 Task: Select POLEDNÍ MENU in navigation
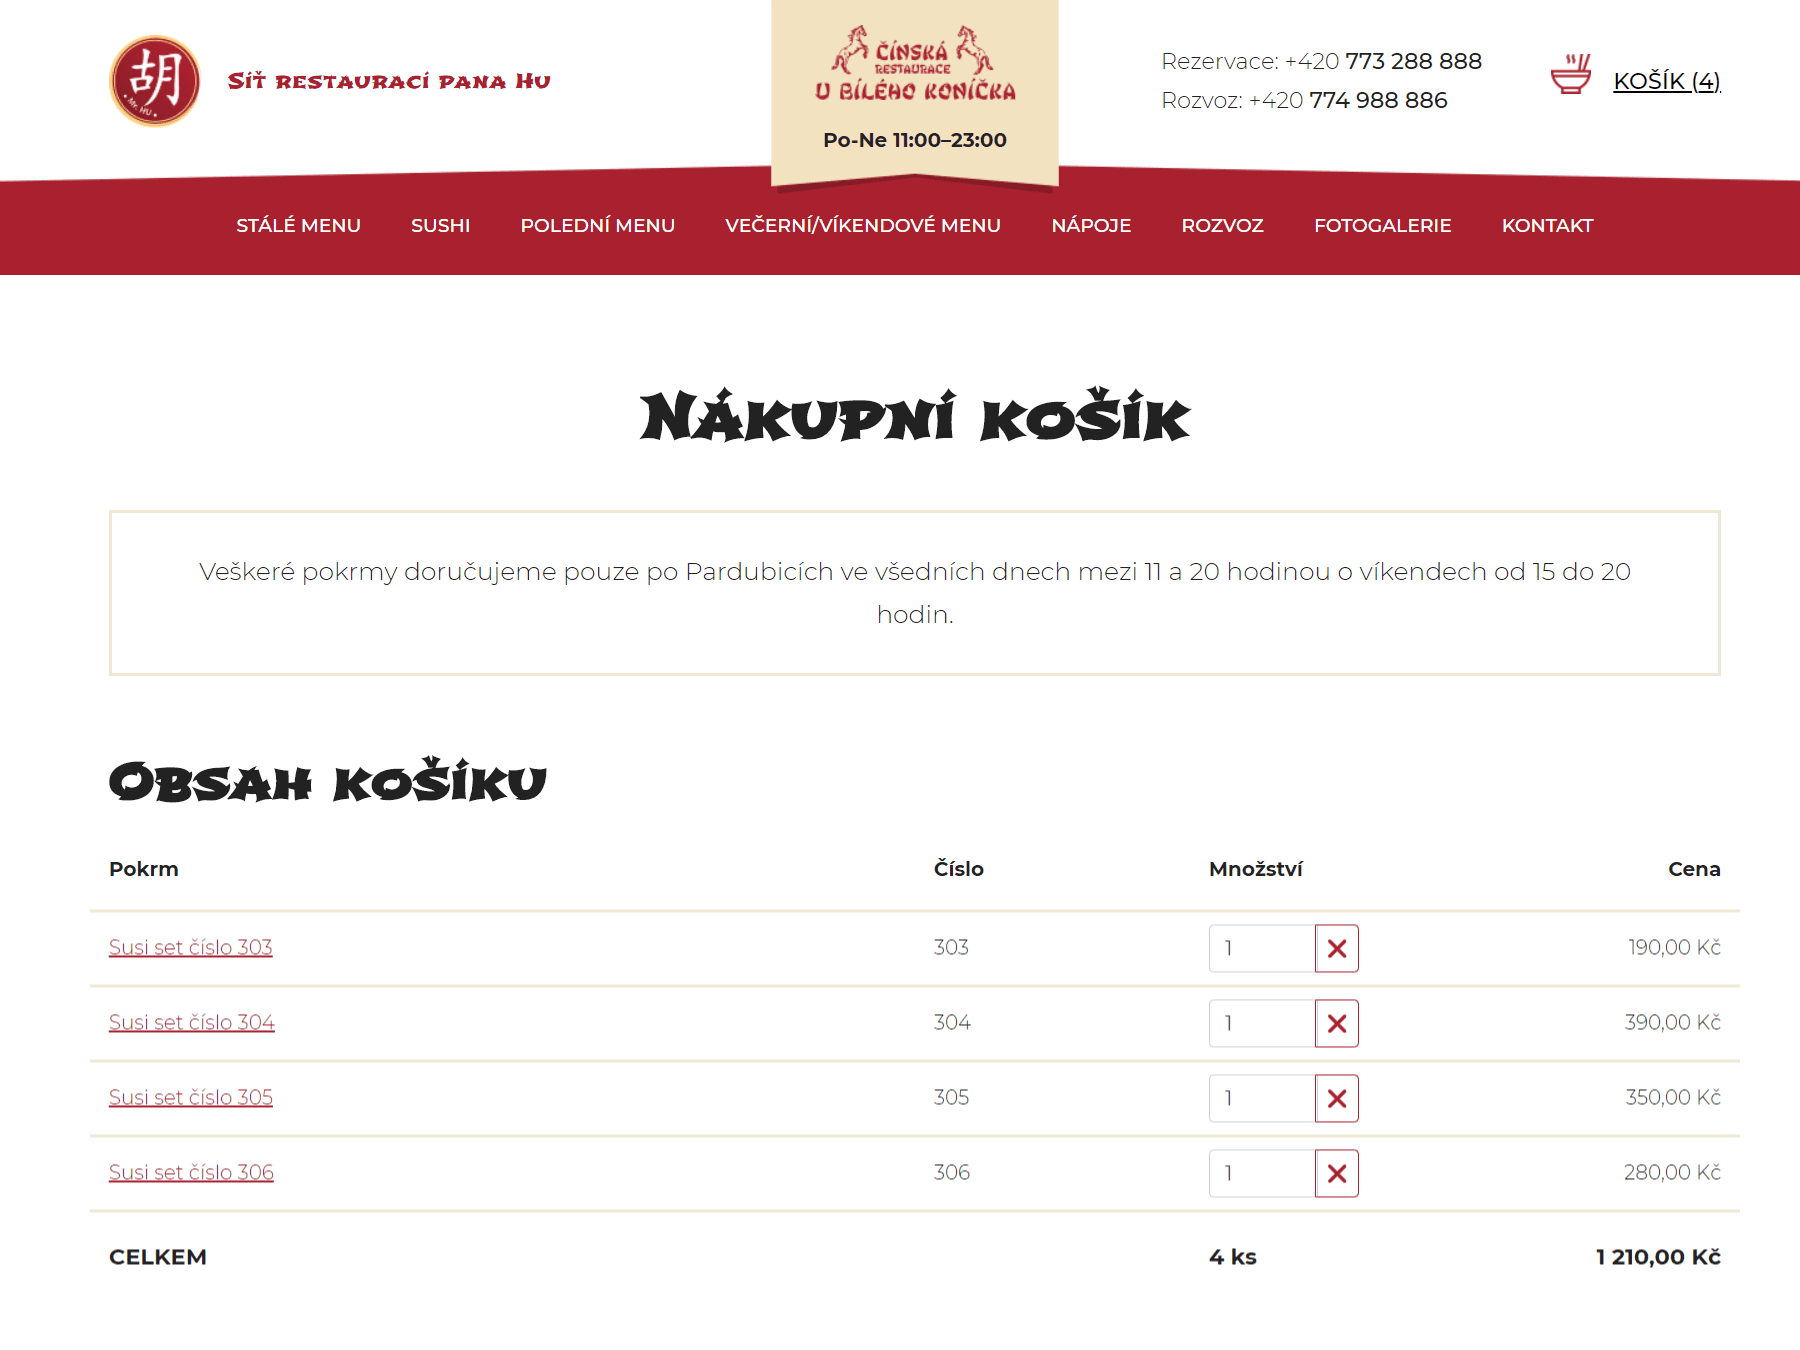[x=597, y=226]
